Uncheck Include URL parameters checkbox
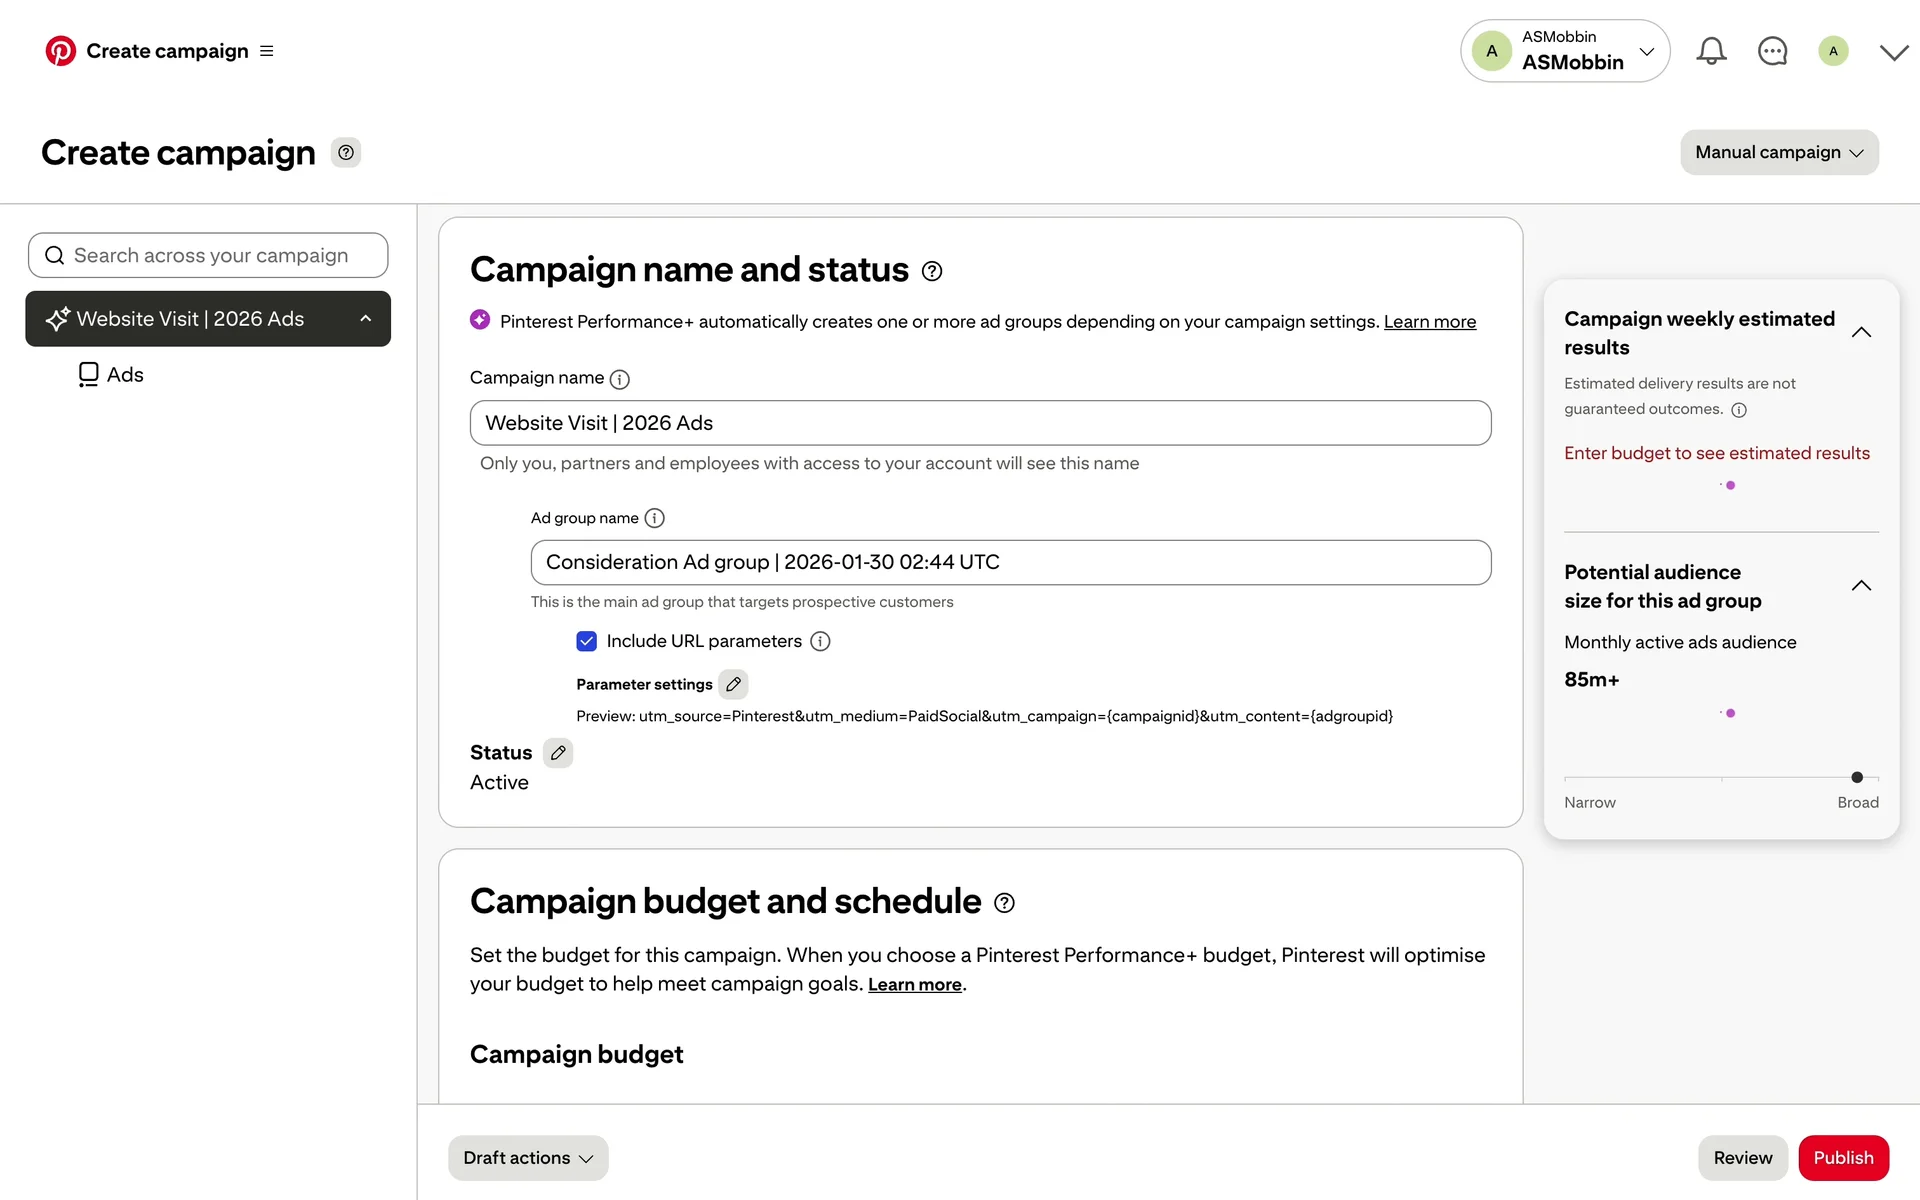The image size is (1920, 1200). 587,642
